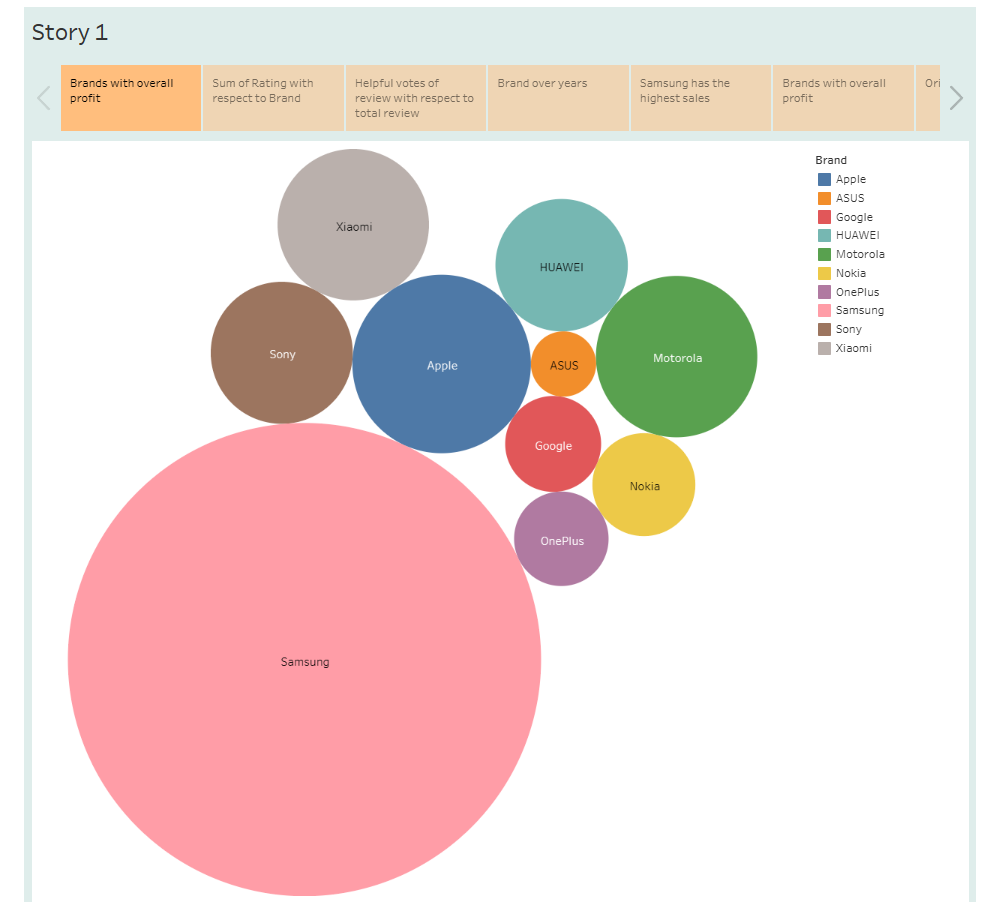Click the left story navigation arrow
The width and height of the screenshot is (983, 902).
point(42,97)
